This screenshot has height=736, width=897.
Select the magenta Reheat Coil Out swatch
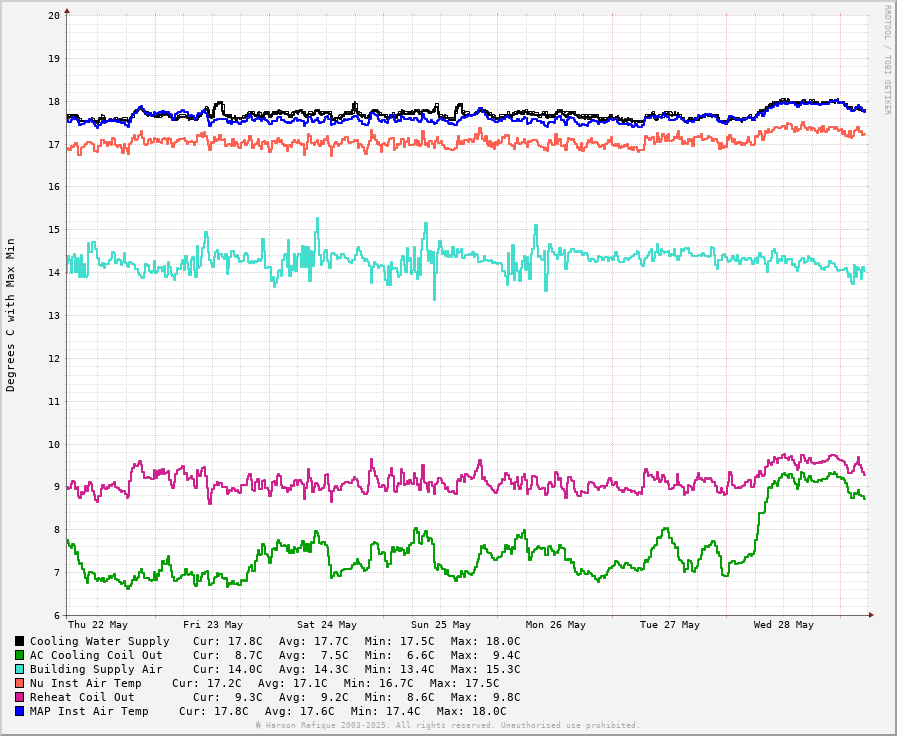pos(19,697)
